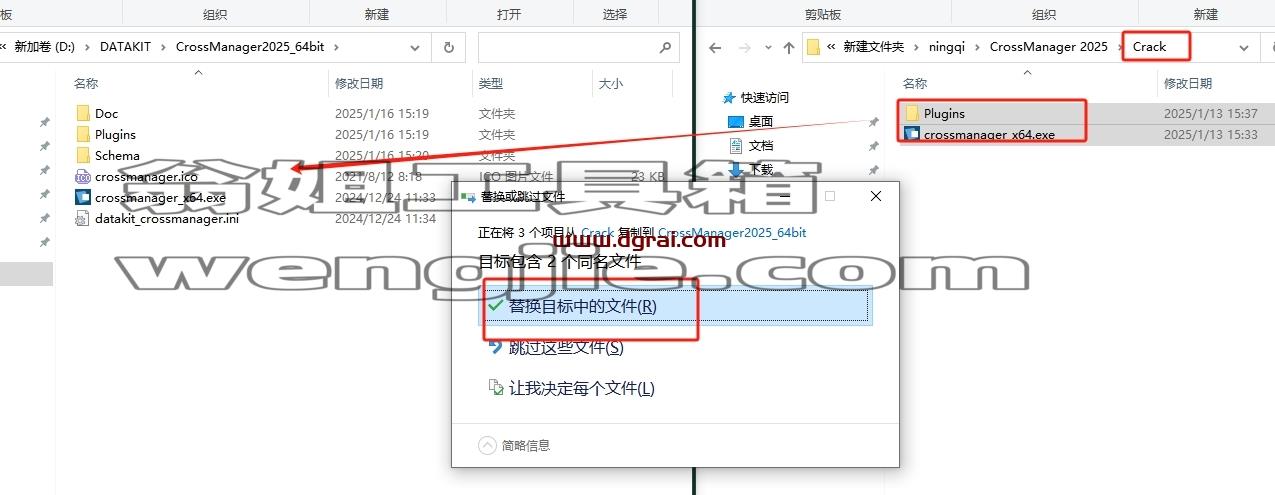
Task: Select the datakit_crossmanager.ini file icon
Action: (x=83, y=218)
